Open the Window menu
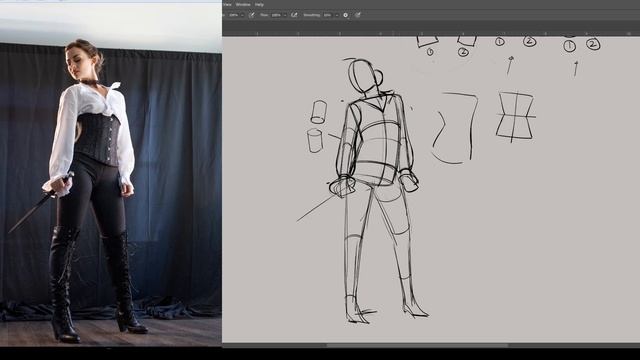This screenshot has width=640, height=360. [x=243, y=4]
